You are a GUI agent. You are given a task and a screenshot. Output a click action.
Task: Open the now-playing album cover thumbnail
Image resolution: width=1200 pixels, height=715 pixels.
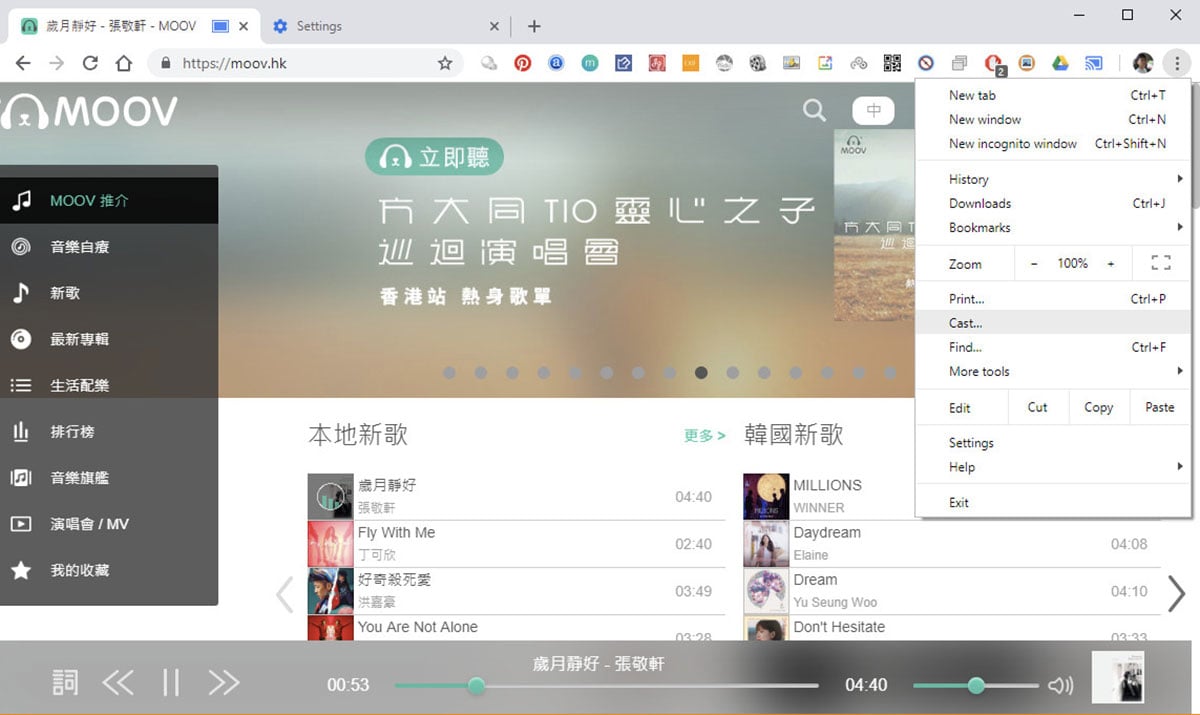pos(1118,677)
